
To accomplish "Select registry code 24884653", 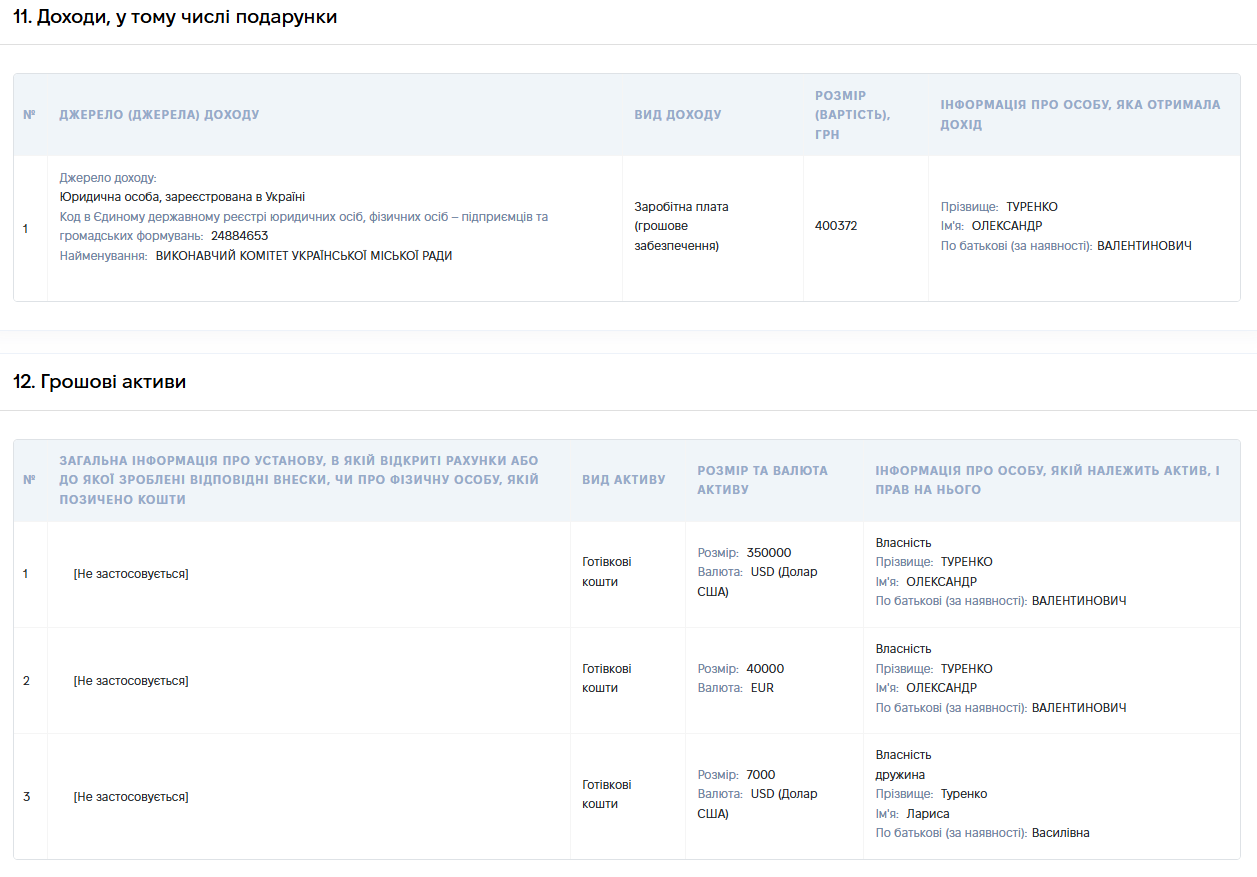I will tap(239, 236).
